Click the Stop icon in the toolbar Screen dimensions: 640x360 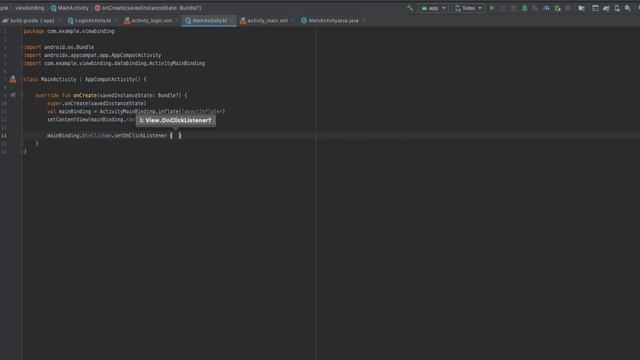pyautogui.click(x=568, y=8)
